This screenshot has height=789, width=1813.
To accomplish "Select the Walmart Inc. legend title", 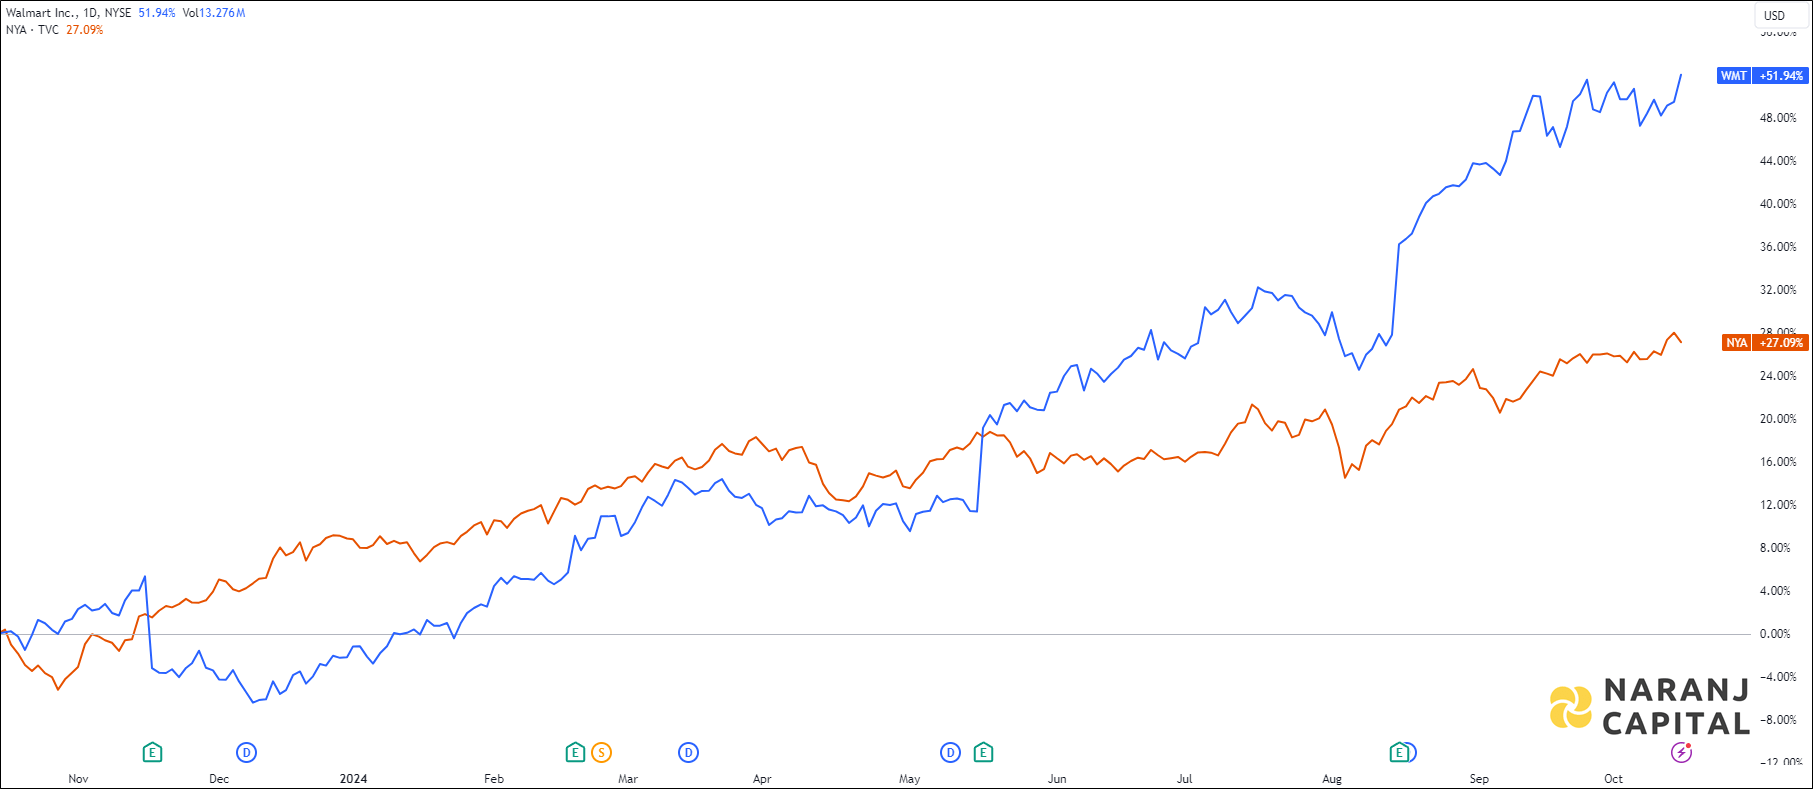I will tap(42, 13).
